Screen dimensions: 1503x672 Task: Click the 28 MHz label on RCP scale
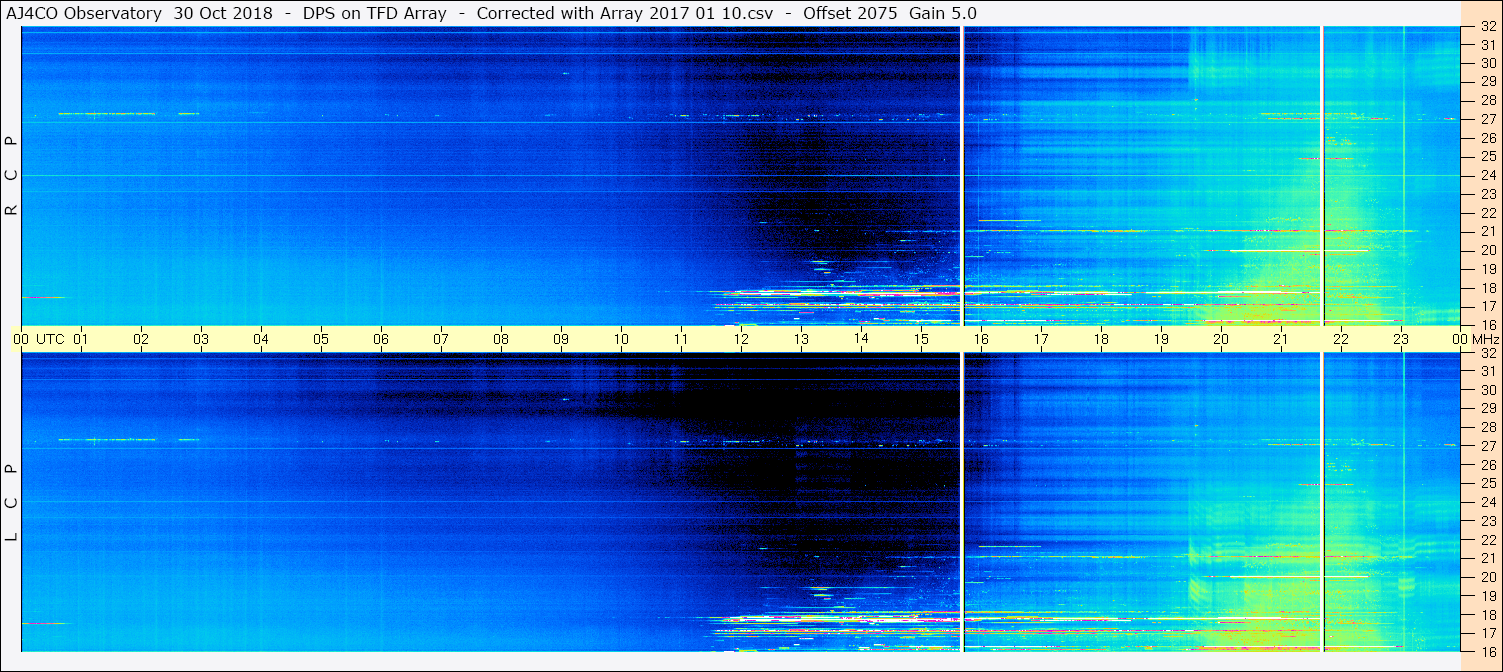pos(1488,100)
